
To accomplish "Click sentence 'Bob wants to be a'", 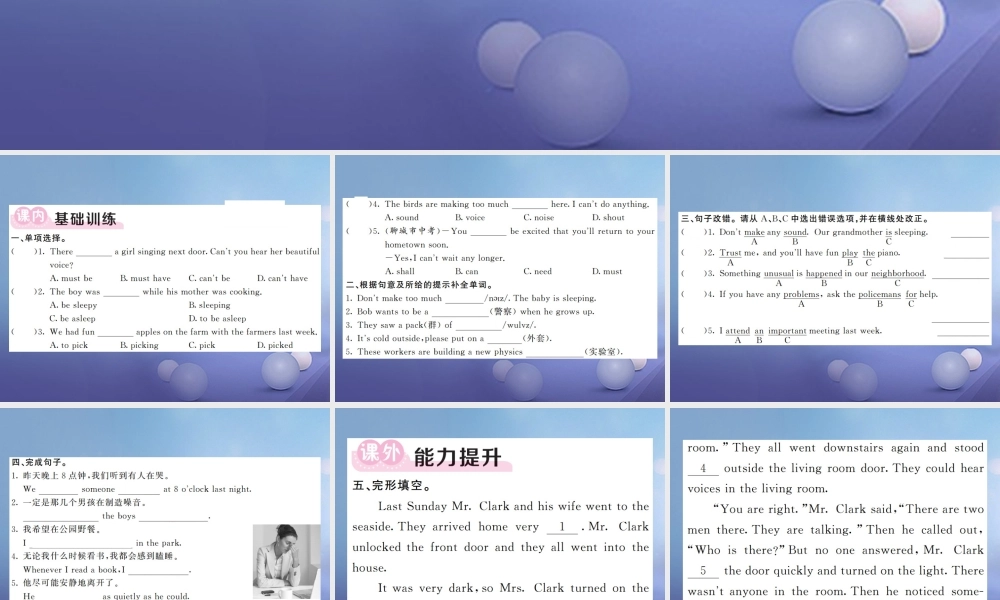I will tap(470, 311).
